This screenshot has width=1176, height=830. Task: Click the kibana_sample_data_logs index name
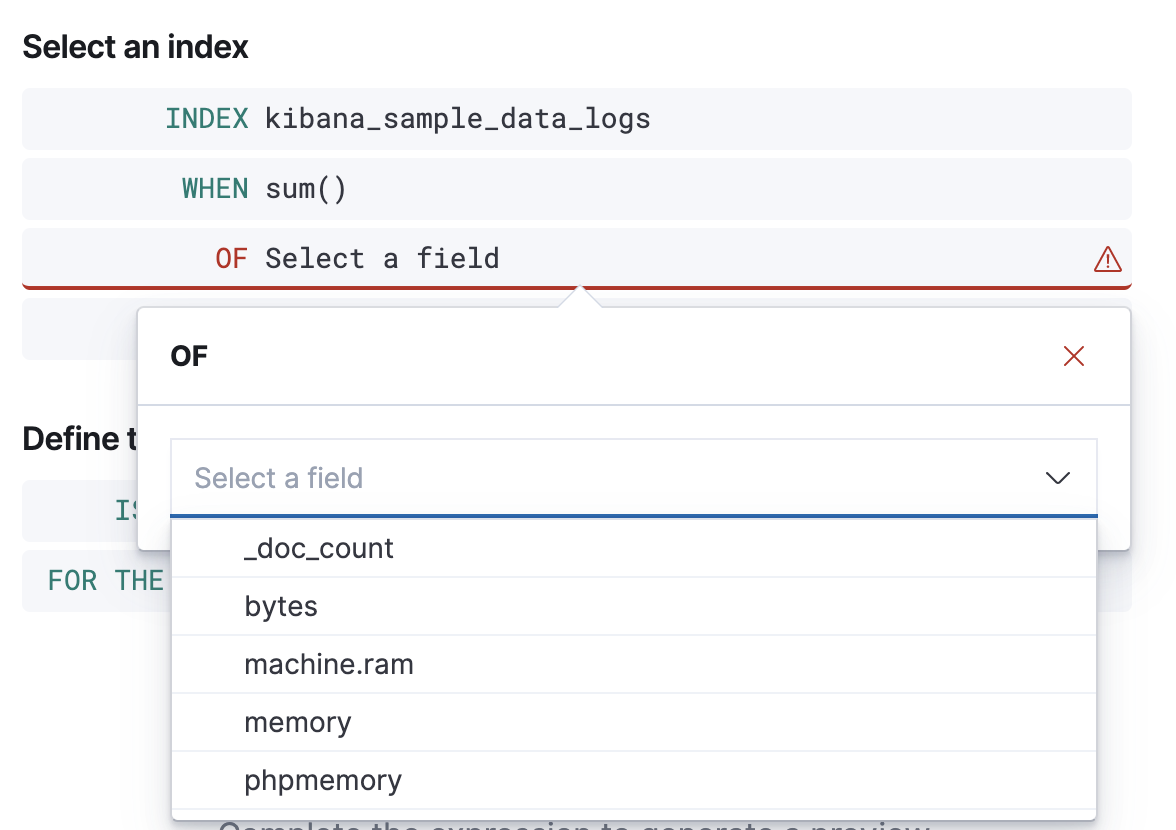pyautogui.click(x=458, y=119)
